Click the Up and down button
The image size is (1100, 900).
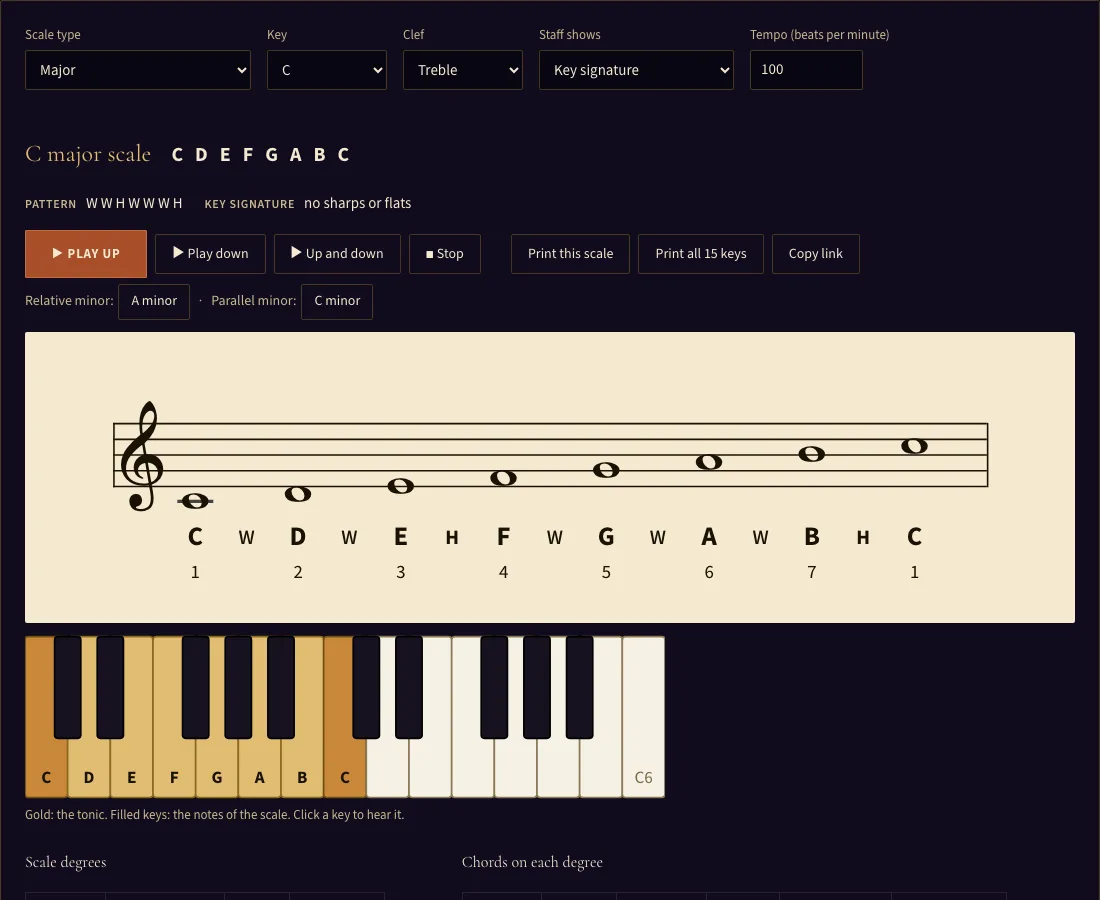click(337, 254)
